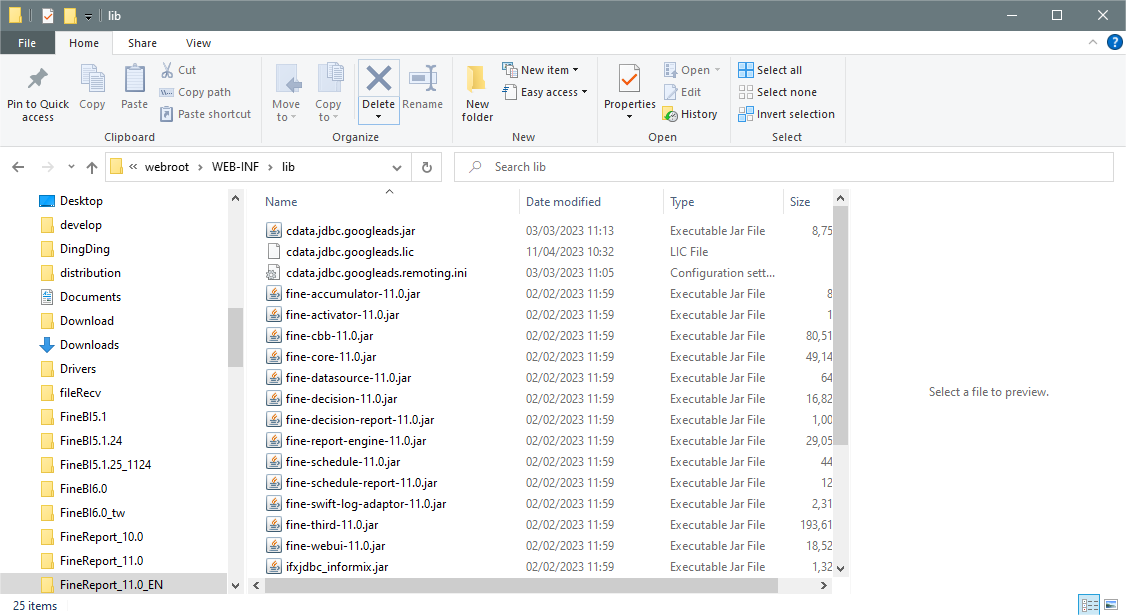Switch to the View tab
The height and width of the screenshot is (615, 1126).
coord(198,43)
